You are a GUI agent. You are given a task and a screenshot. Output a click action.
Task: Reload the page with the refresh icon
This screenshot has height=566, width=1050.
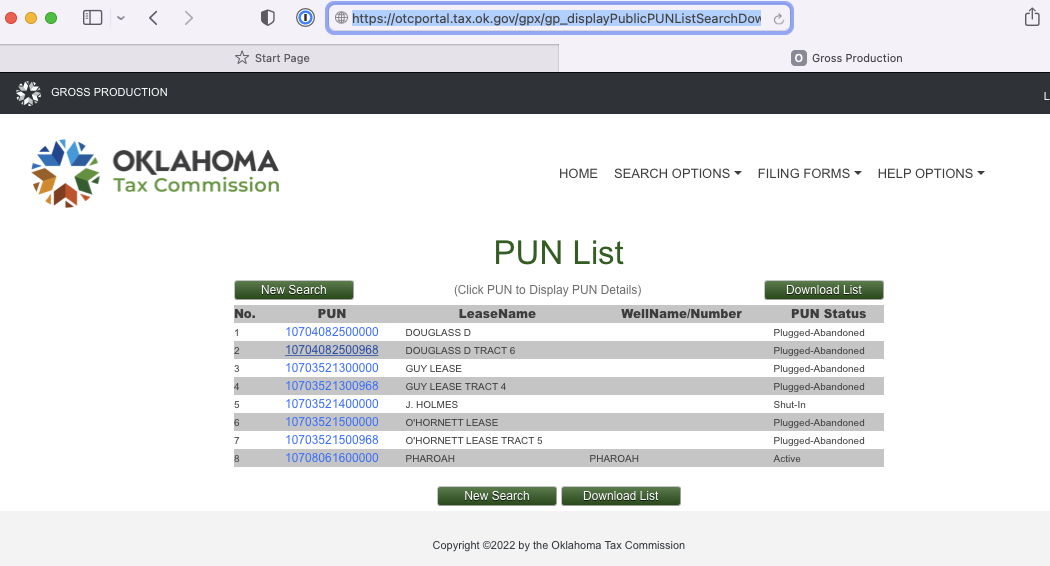tap(777, 19)
